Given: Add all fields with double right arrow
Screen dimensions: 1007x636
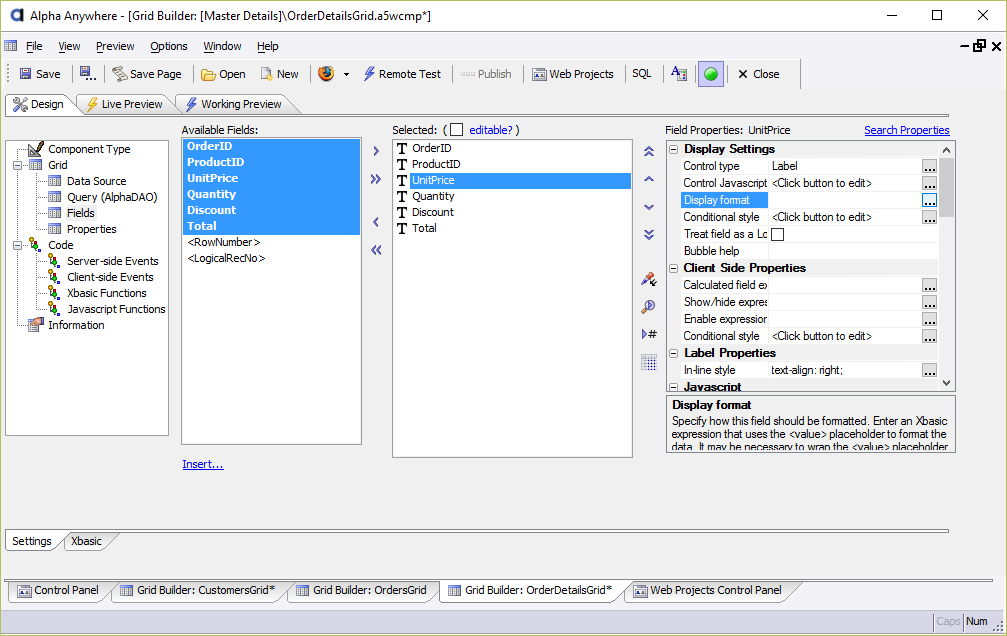Looking at the screenshot, I should (376, 179).
